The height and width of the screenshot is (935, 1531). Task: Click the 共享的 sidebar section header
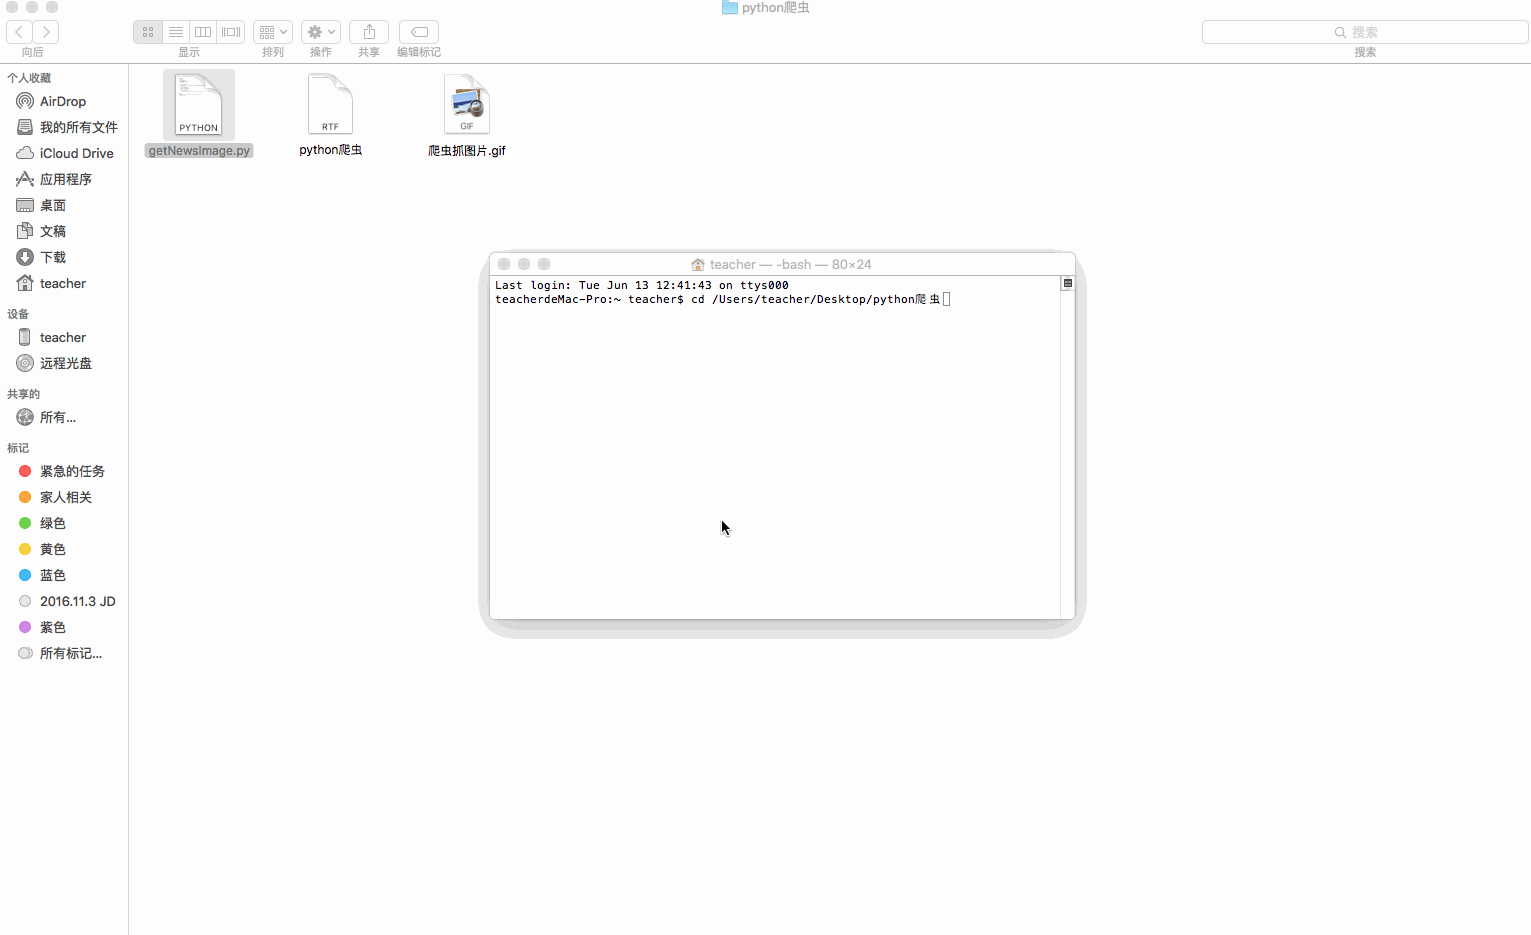click(23, 394)
